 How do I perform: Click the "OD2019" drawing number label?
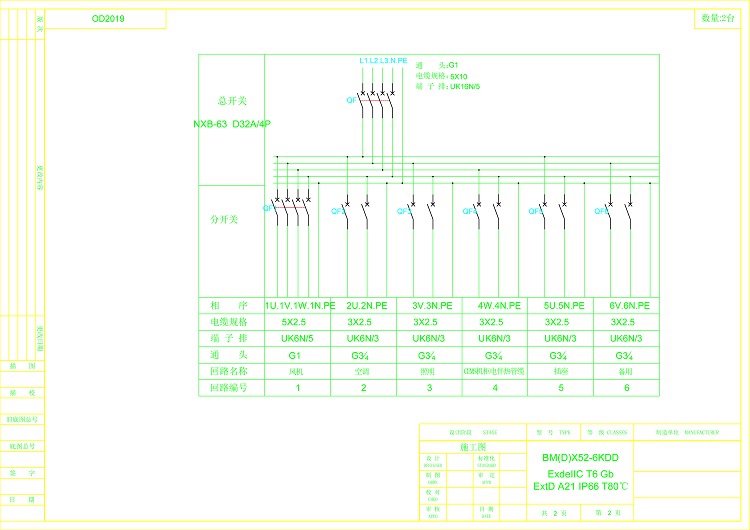click(x=108, y=19)
